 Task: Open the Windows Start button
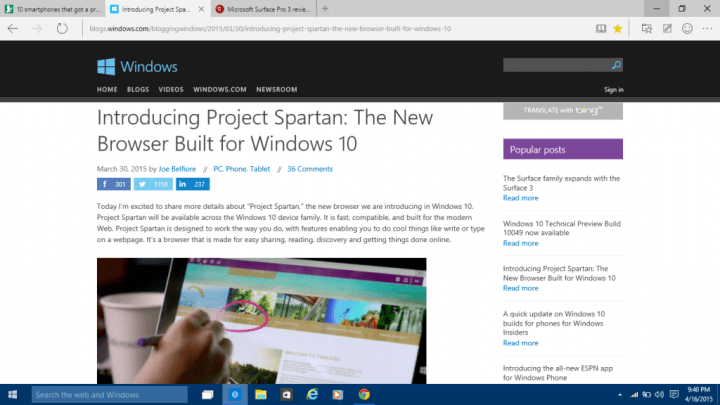pyautogui.click(x=12, y=394)
